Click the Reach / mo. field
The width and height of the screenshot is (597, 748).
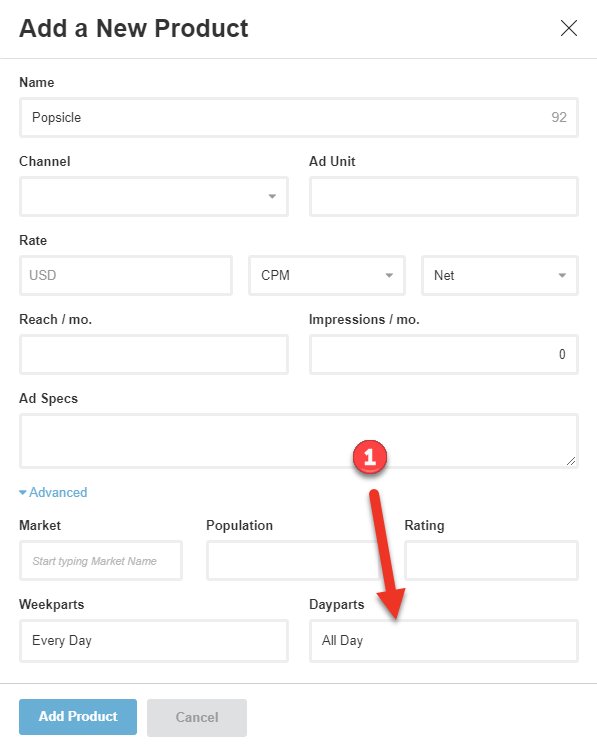(154, 354)
